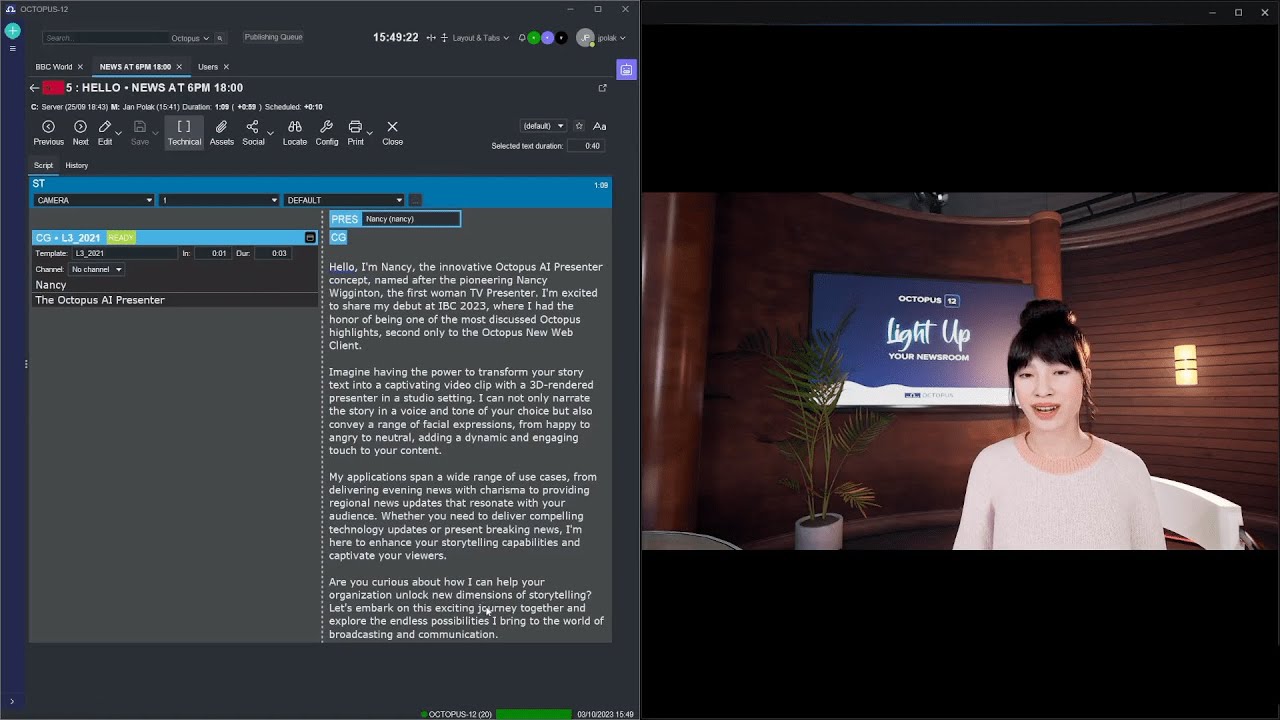
Task: Open the camera number 1 dropdown
Action: click(x=219, y=200)
